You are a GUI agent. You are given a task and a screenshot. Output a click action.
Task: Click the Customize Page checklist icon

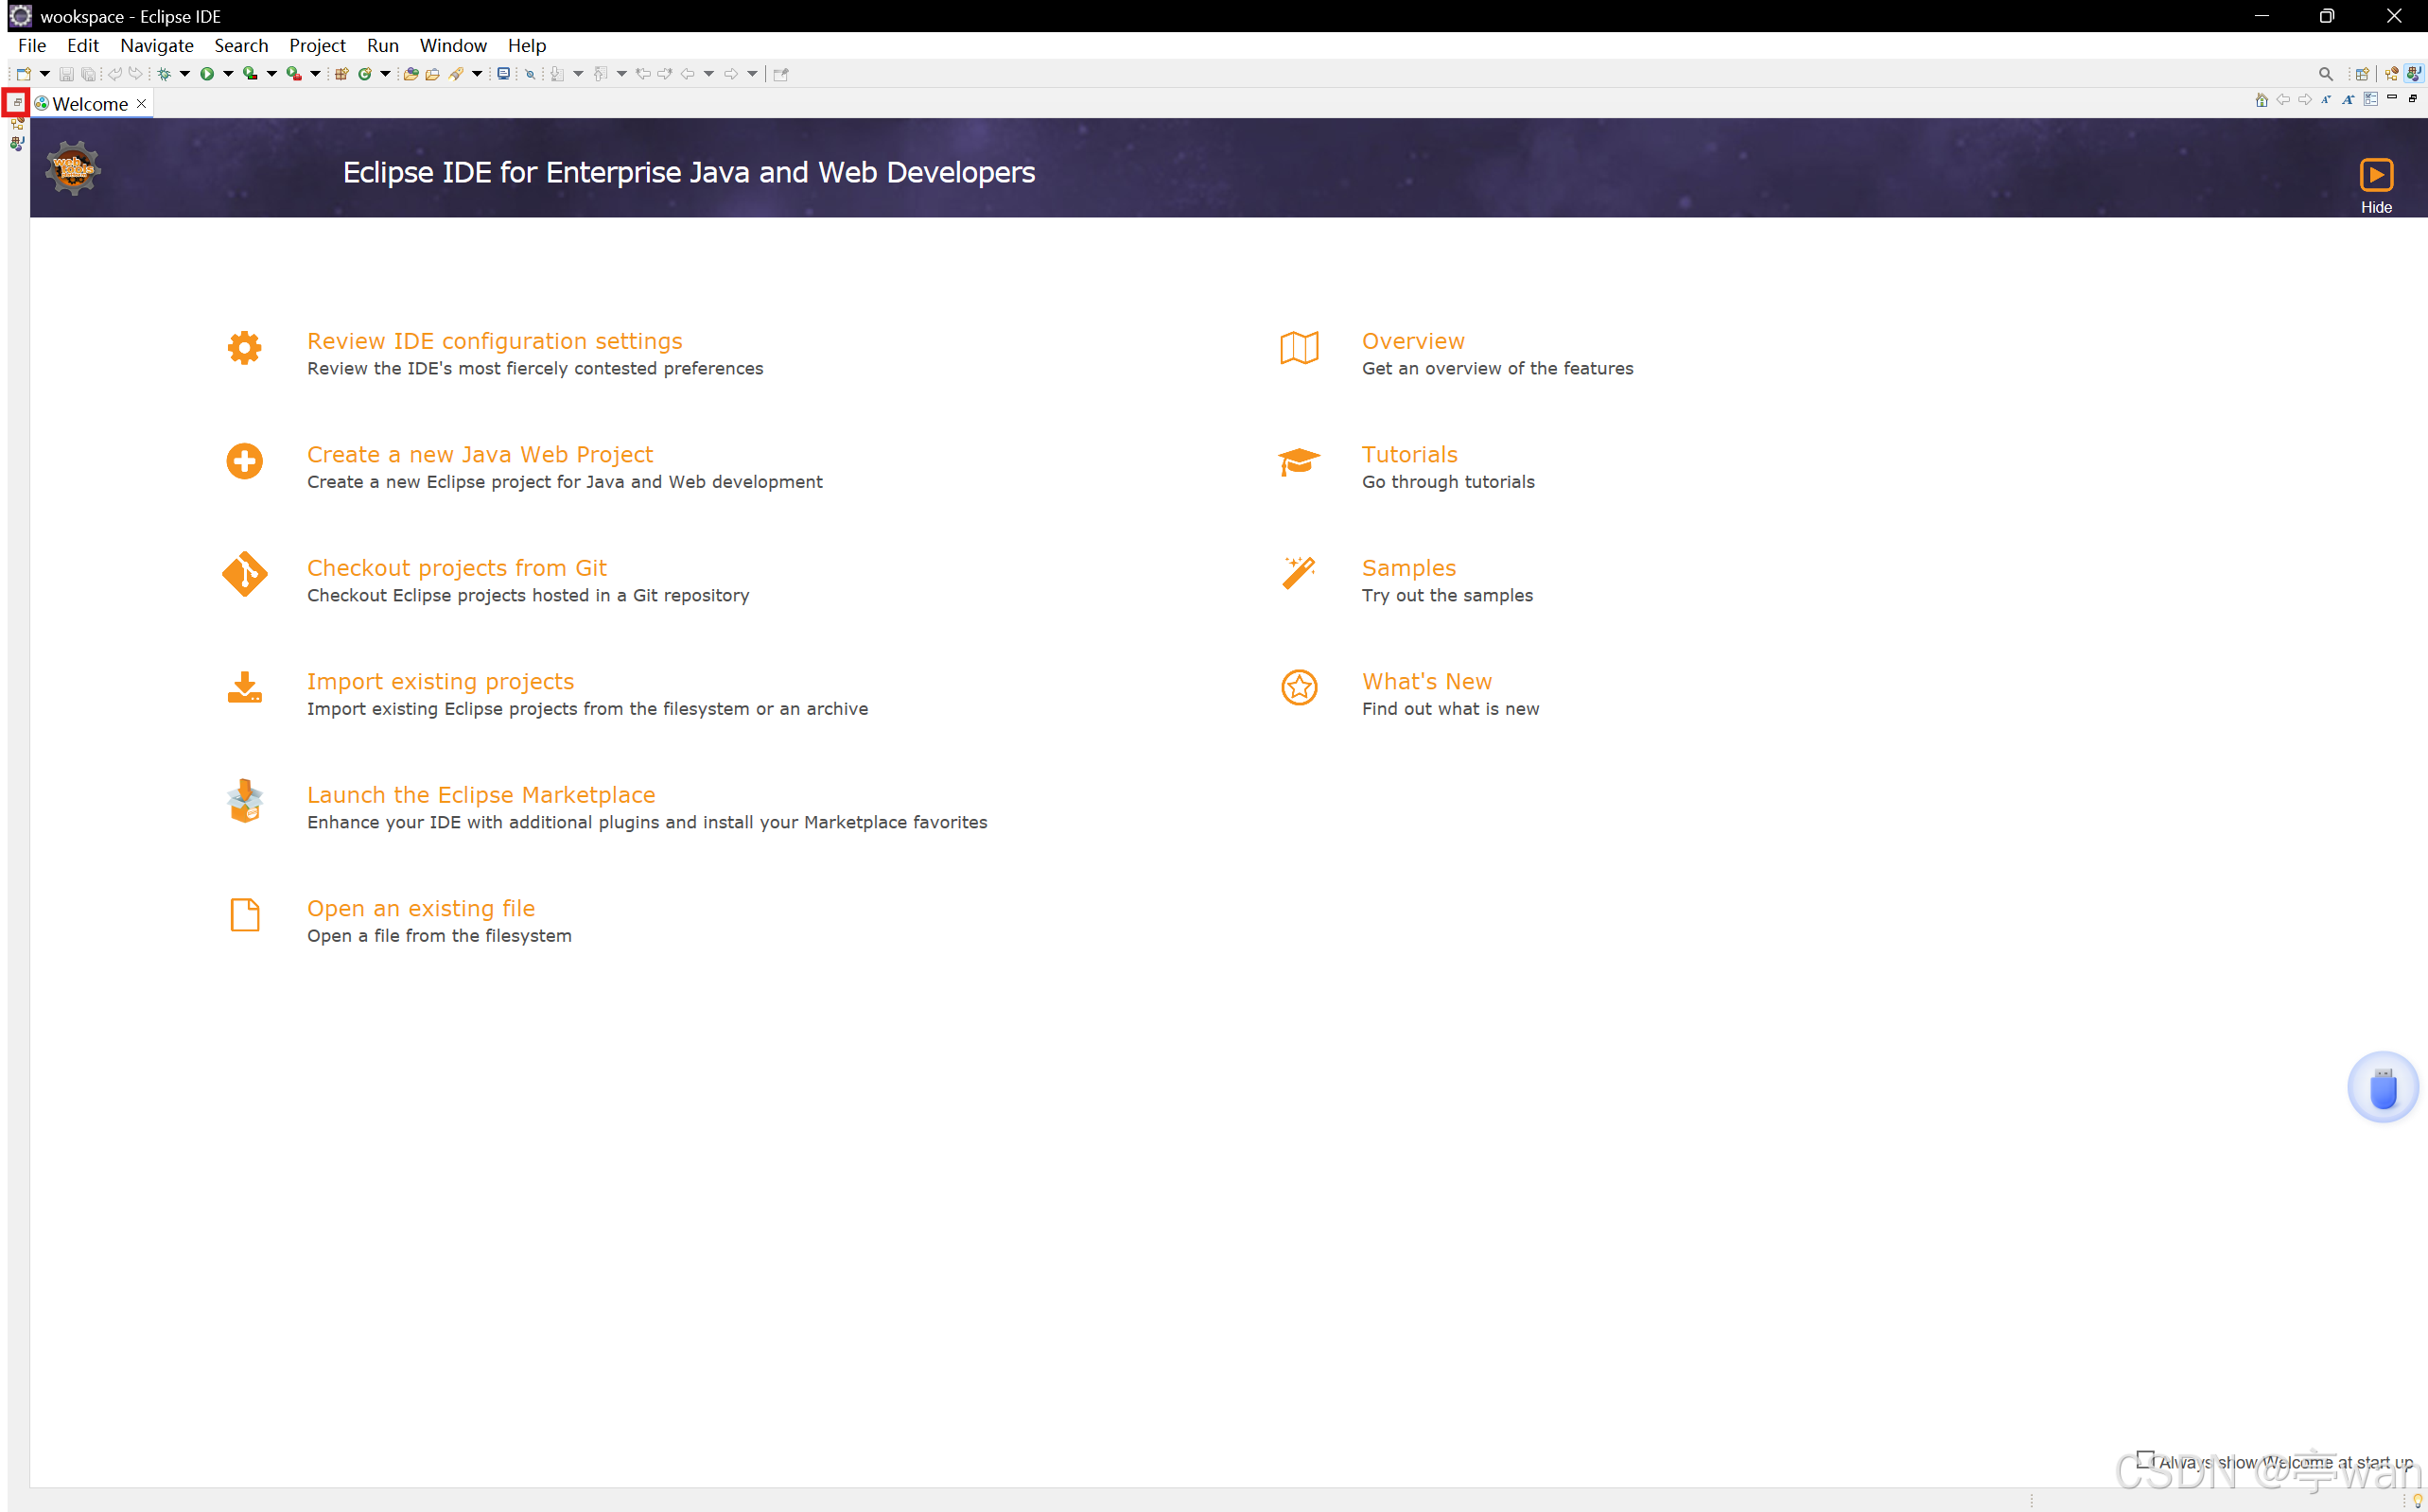(2370, 99)
